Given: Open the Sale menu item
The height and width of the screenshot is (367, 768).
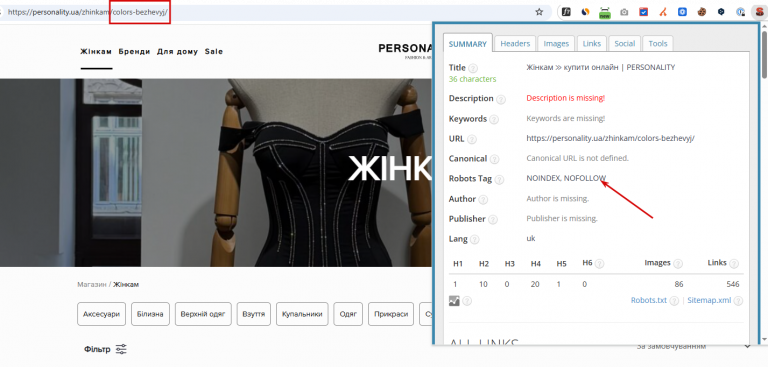Looking at the screenshot, I should 214,51.
